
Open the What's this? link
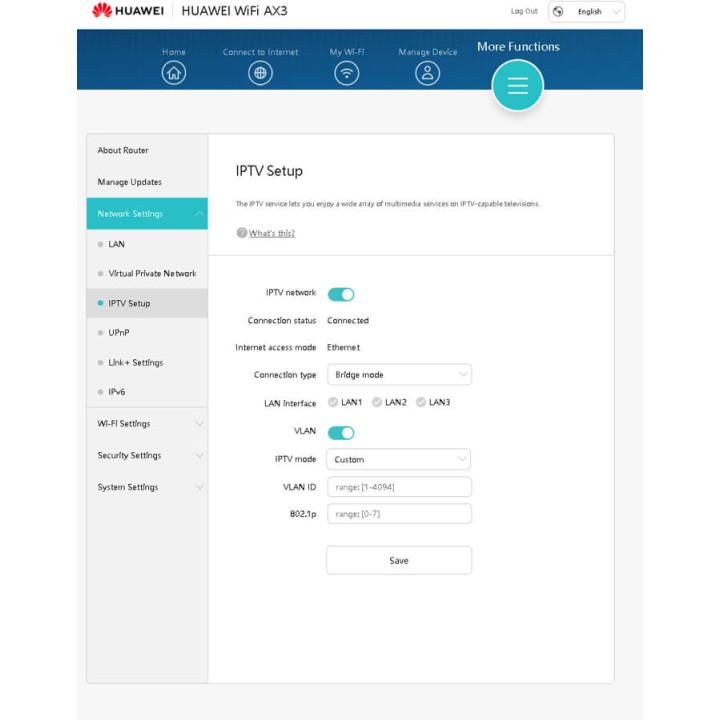272,233
